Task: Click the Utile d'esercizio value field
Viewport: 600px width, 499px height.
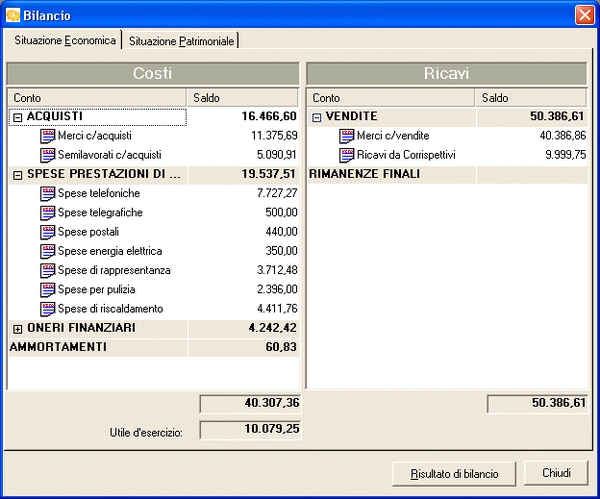Action: [x=250, y=430]
